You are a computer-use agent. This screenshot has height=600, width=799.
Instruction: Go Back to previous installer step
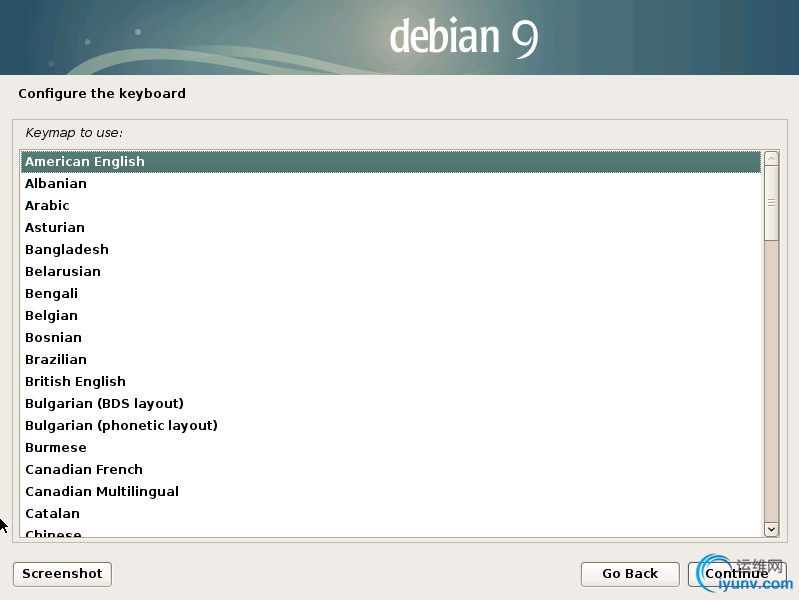click(x=630, y=574)
